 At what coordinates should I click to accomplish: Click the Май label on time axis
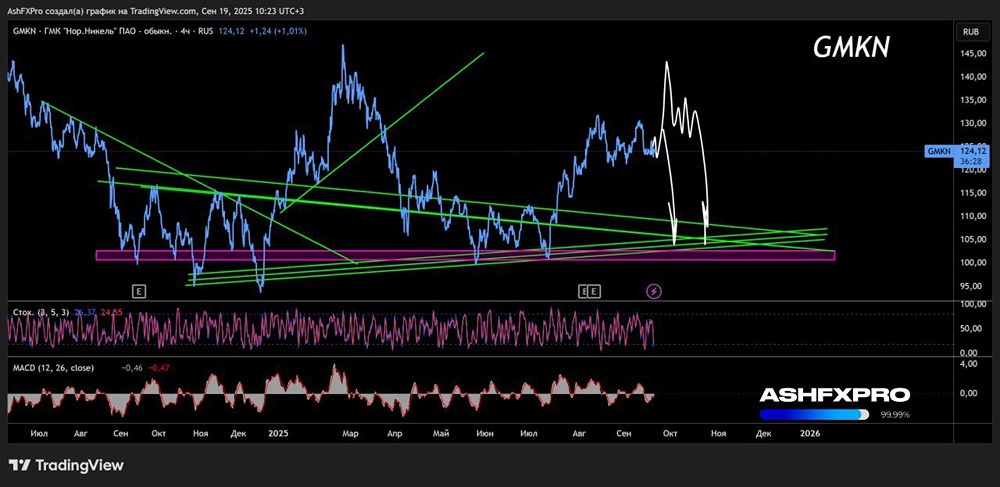441,433
